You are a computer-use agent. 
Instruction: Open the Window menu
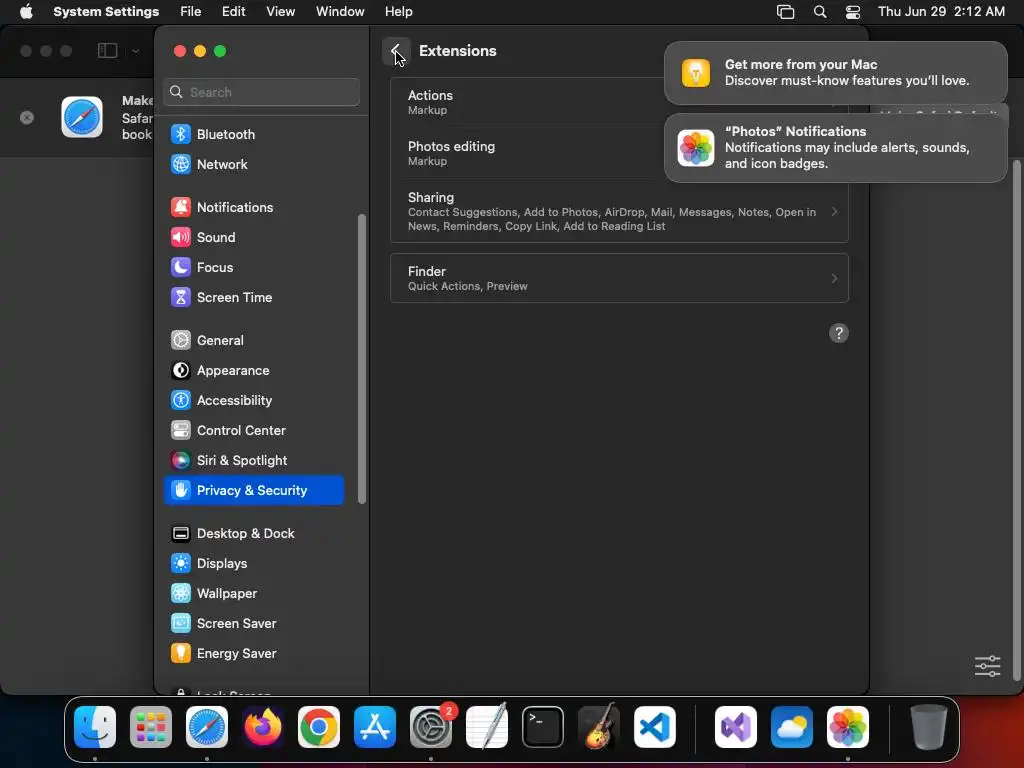(340, 12)
